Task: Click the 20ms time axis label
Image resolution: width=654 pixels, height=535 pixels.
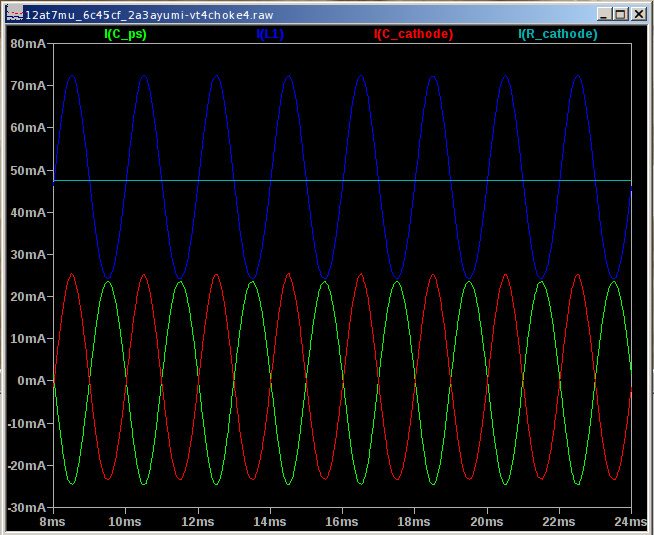Action: tap(487, 522)
